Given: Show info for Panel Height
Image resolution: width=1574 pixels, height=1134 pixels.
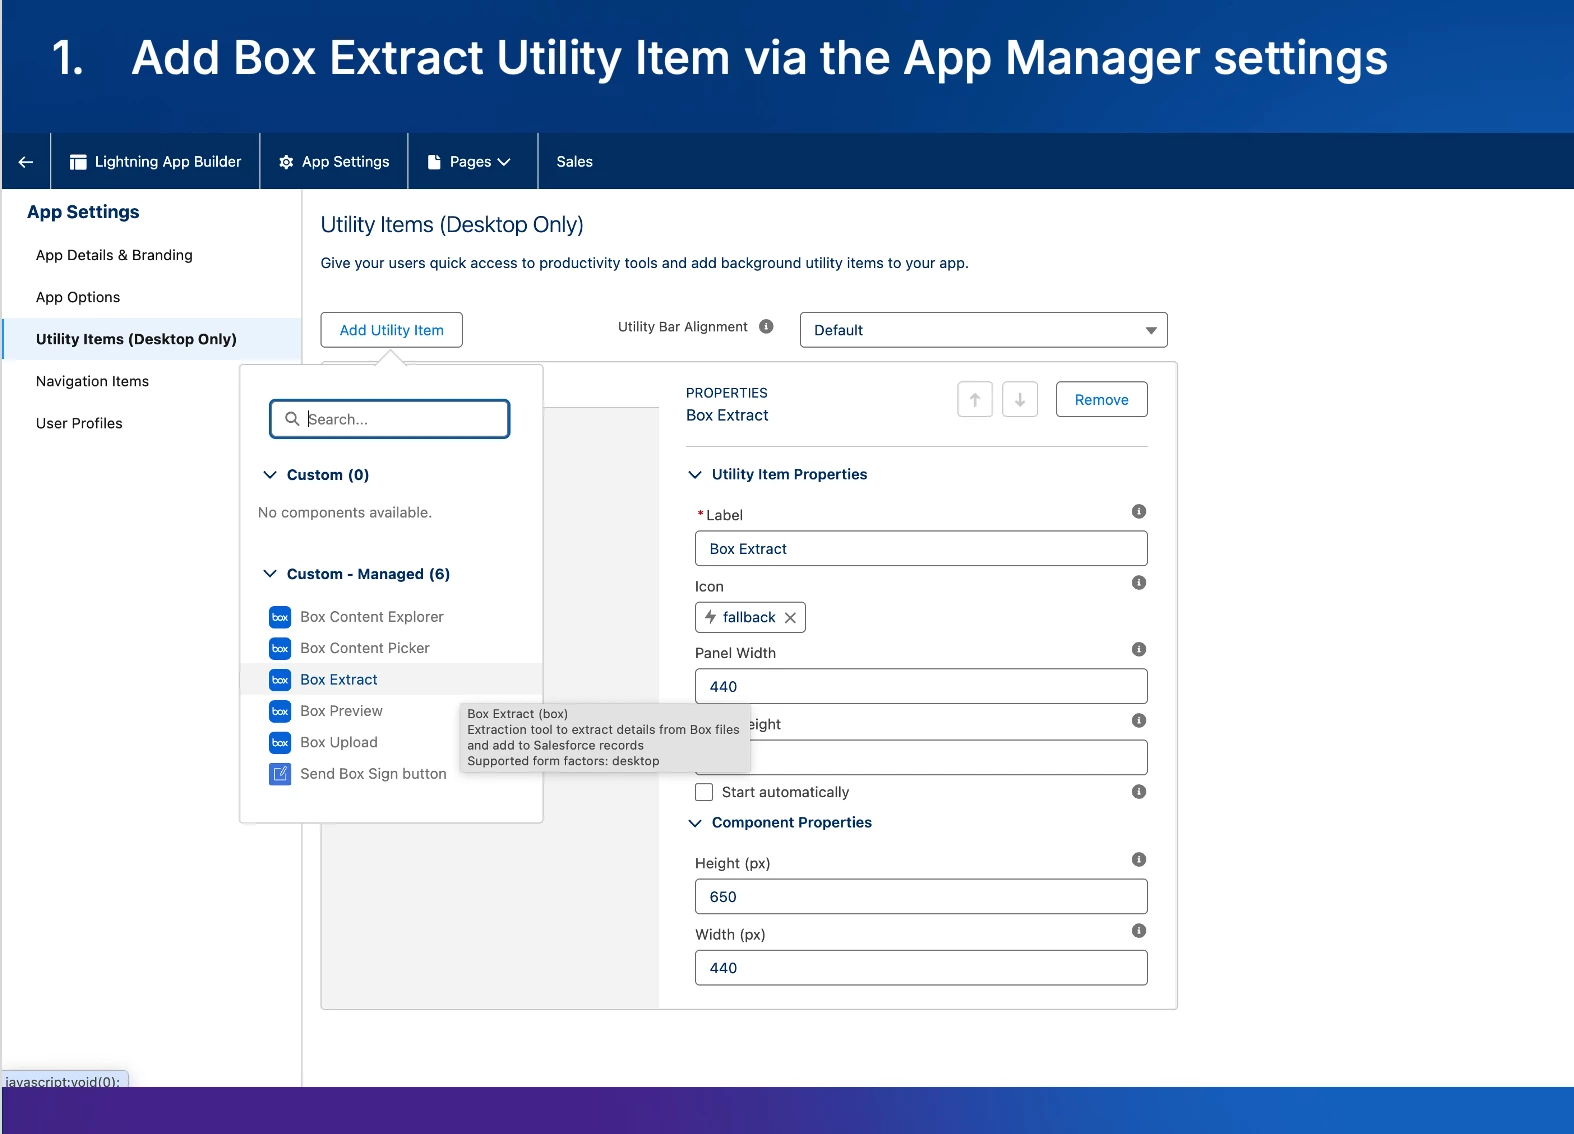Looking at the screenshot, I should tap(1139, 720).
